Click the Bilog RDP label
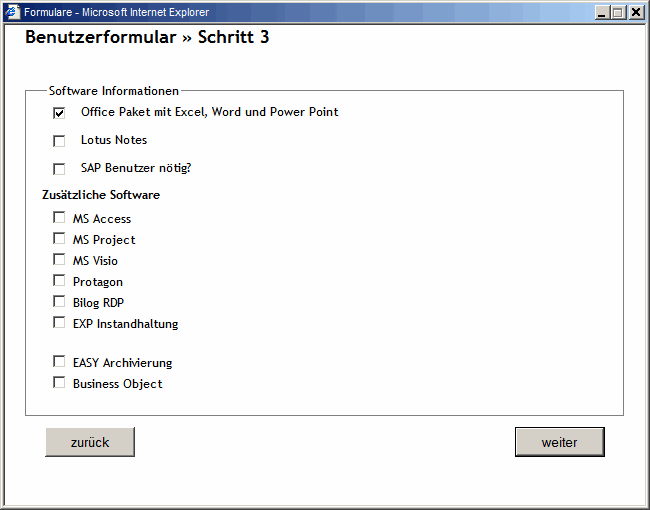This screenshot has height=510, width=650. 99,303
